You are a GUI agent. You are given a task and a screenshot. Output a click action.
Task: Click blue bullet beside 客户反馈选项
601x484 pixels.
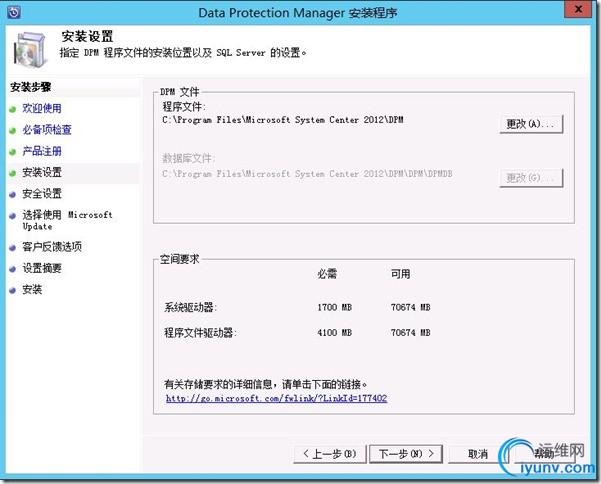(12, 248)
